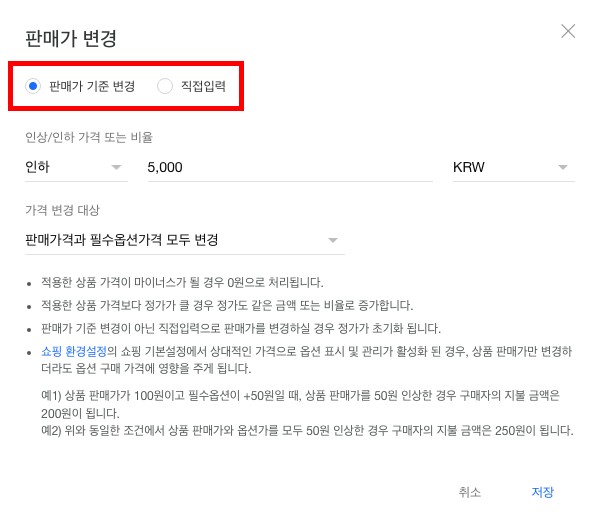Click the arrow icon beside KRW
600x520 pixels.
(563, 167)
